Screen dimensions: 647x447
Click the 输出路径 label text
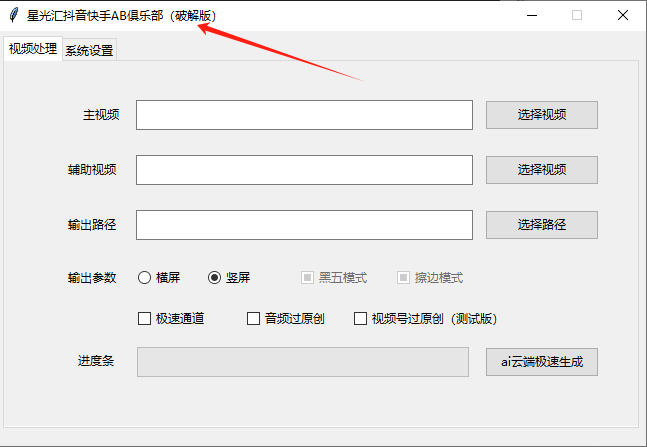coord(92,225)
